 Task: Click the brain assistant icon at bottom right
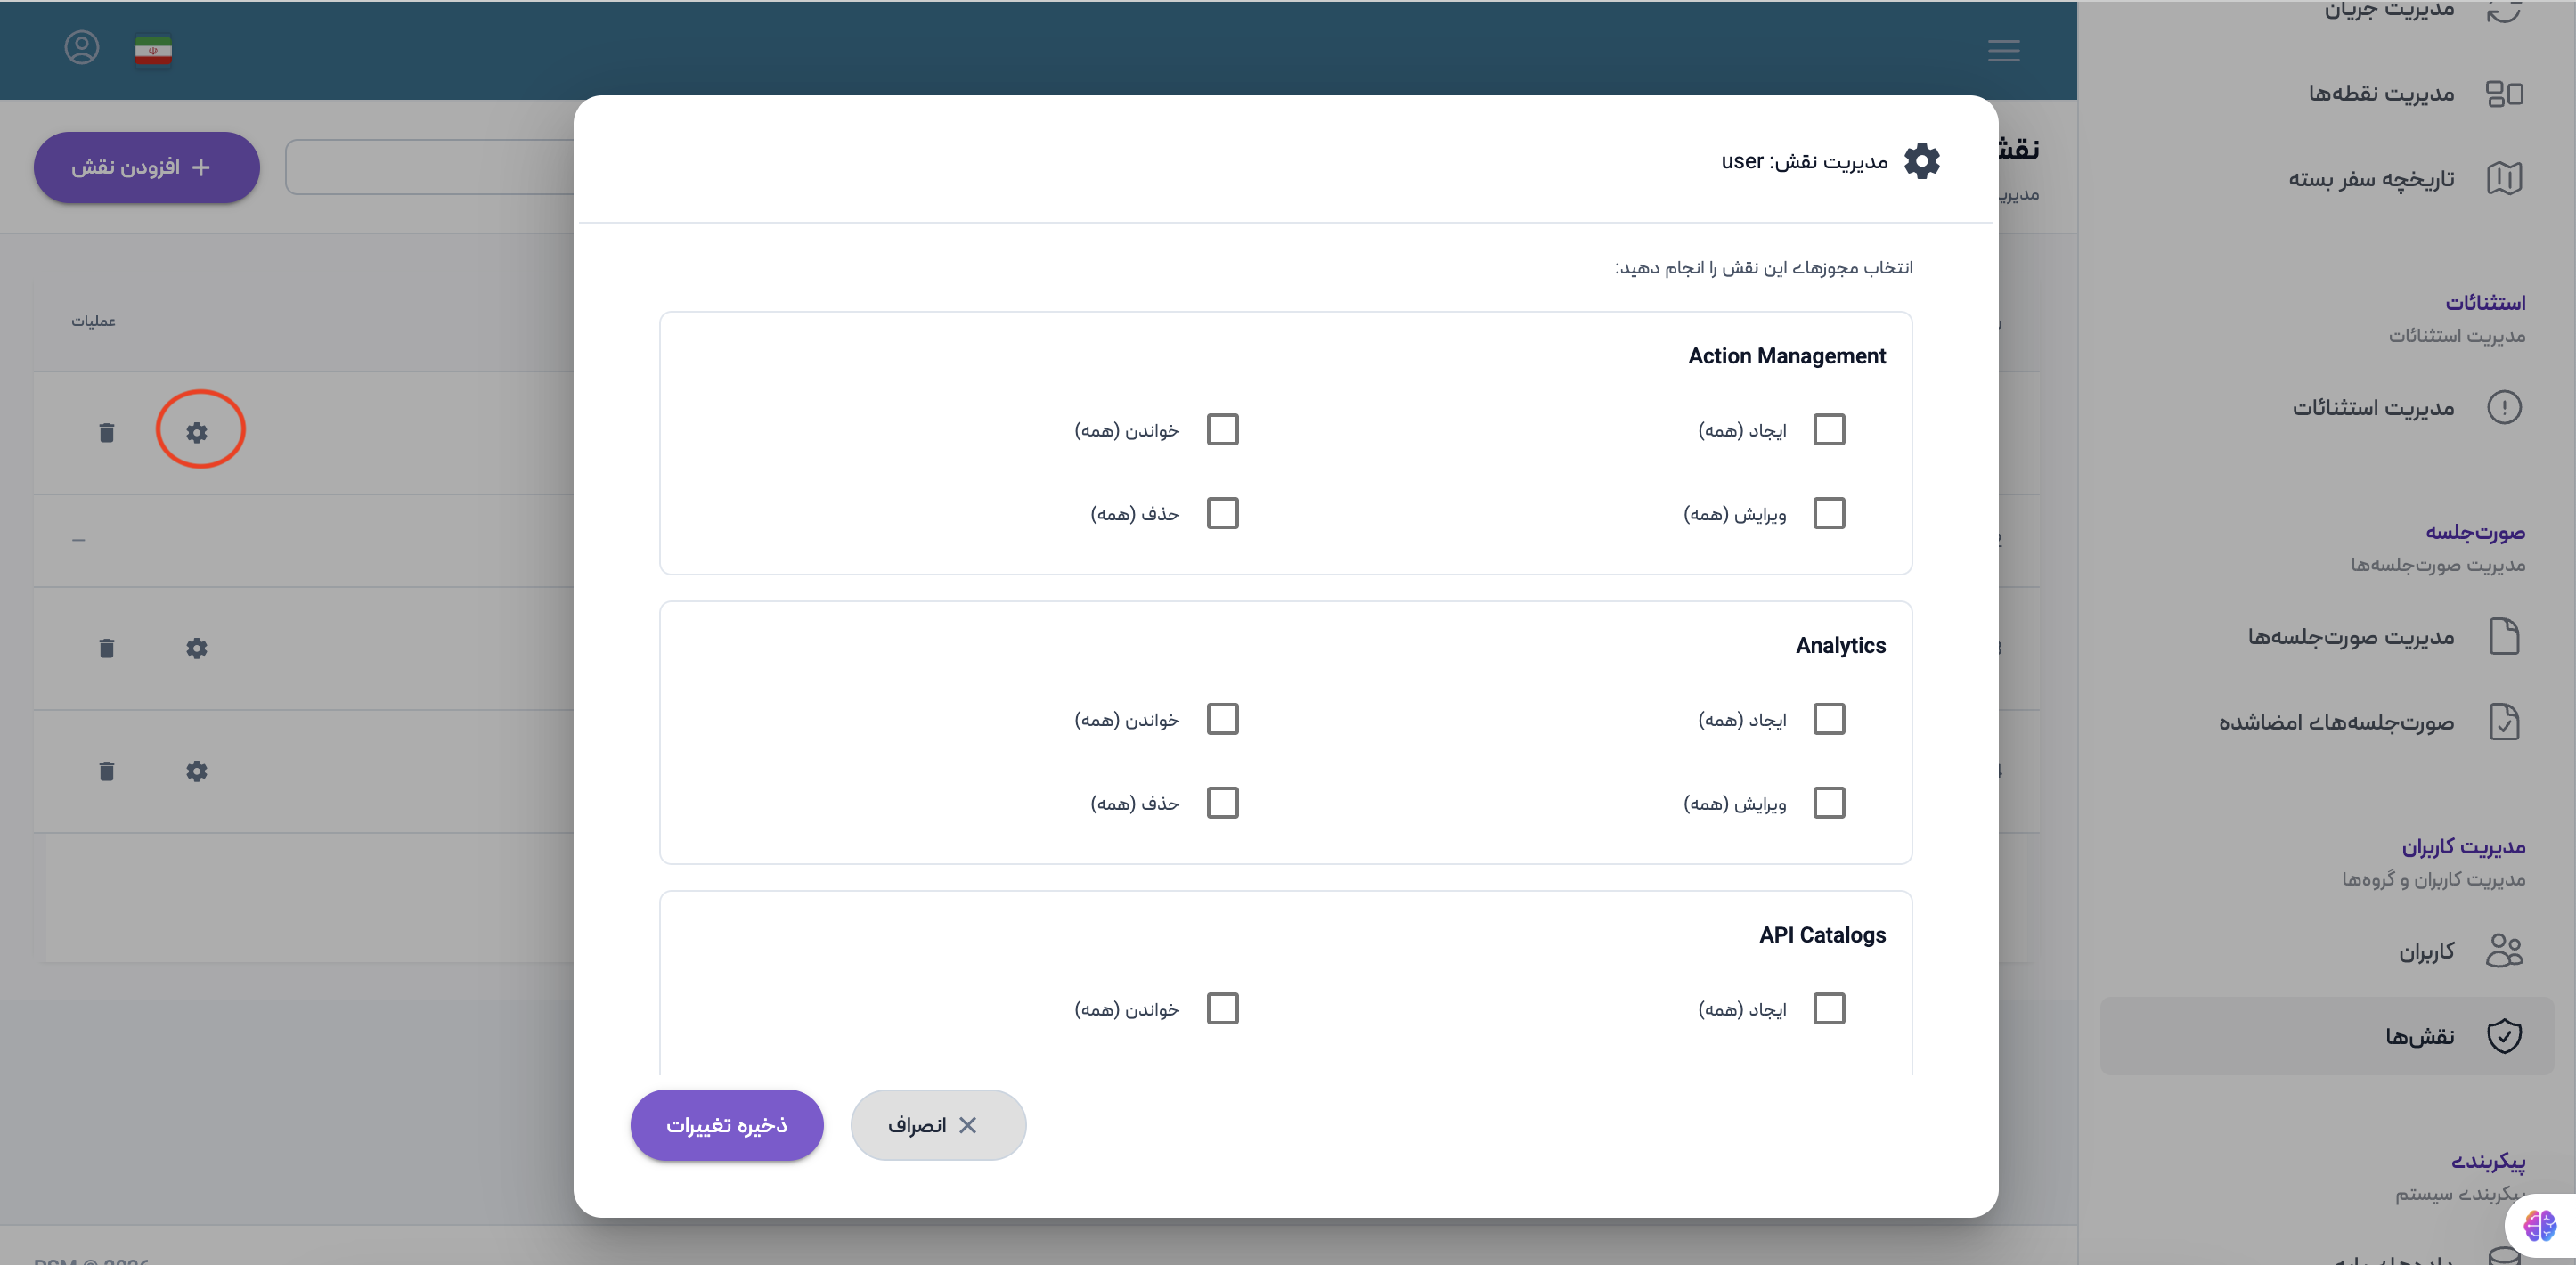tap(2539, 1224)
